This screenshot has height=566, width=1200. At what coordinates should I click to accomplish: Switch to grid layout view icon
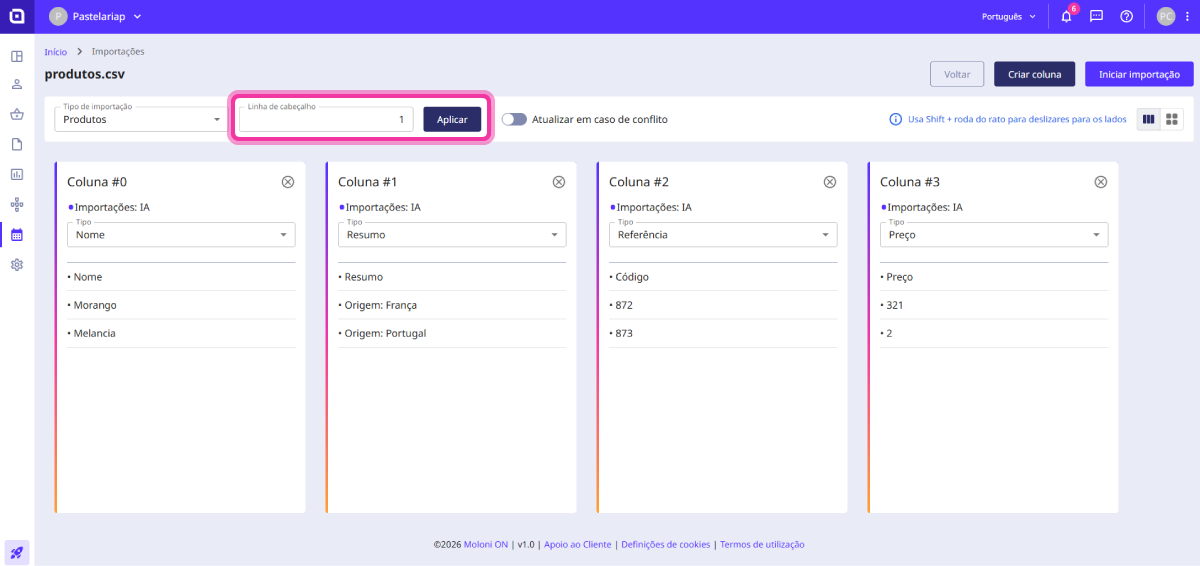pyautogui.click(x=1172, y=119)
